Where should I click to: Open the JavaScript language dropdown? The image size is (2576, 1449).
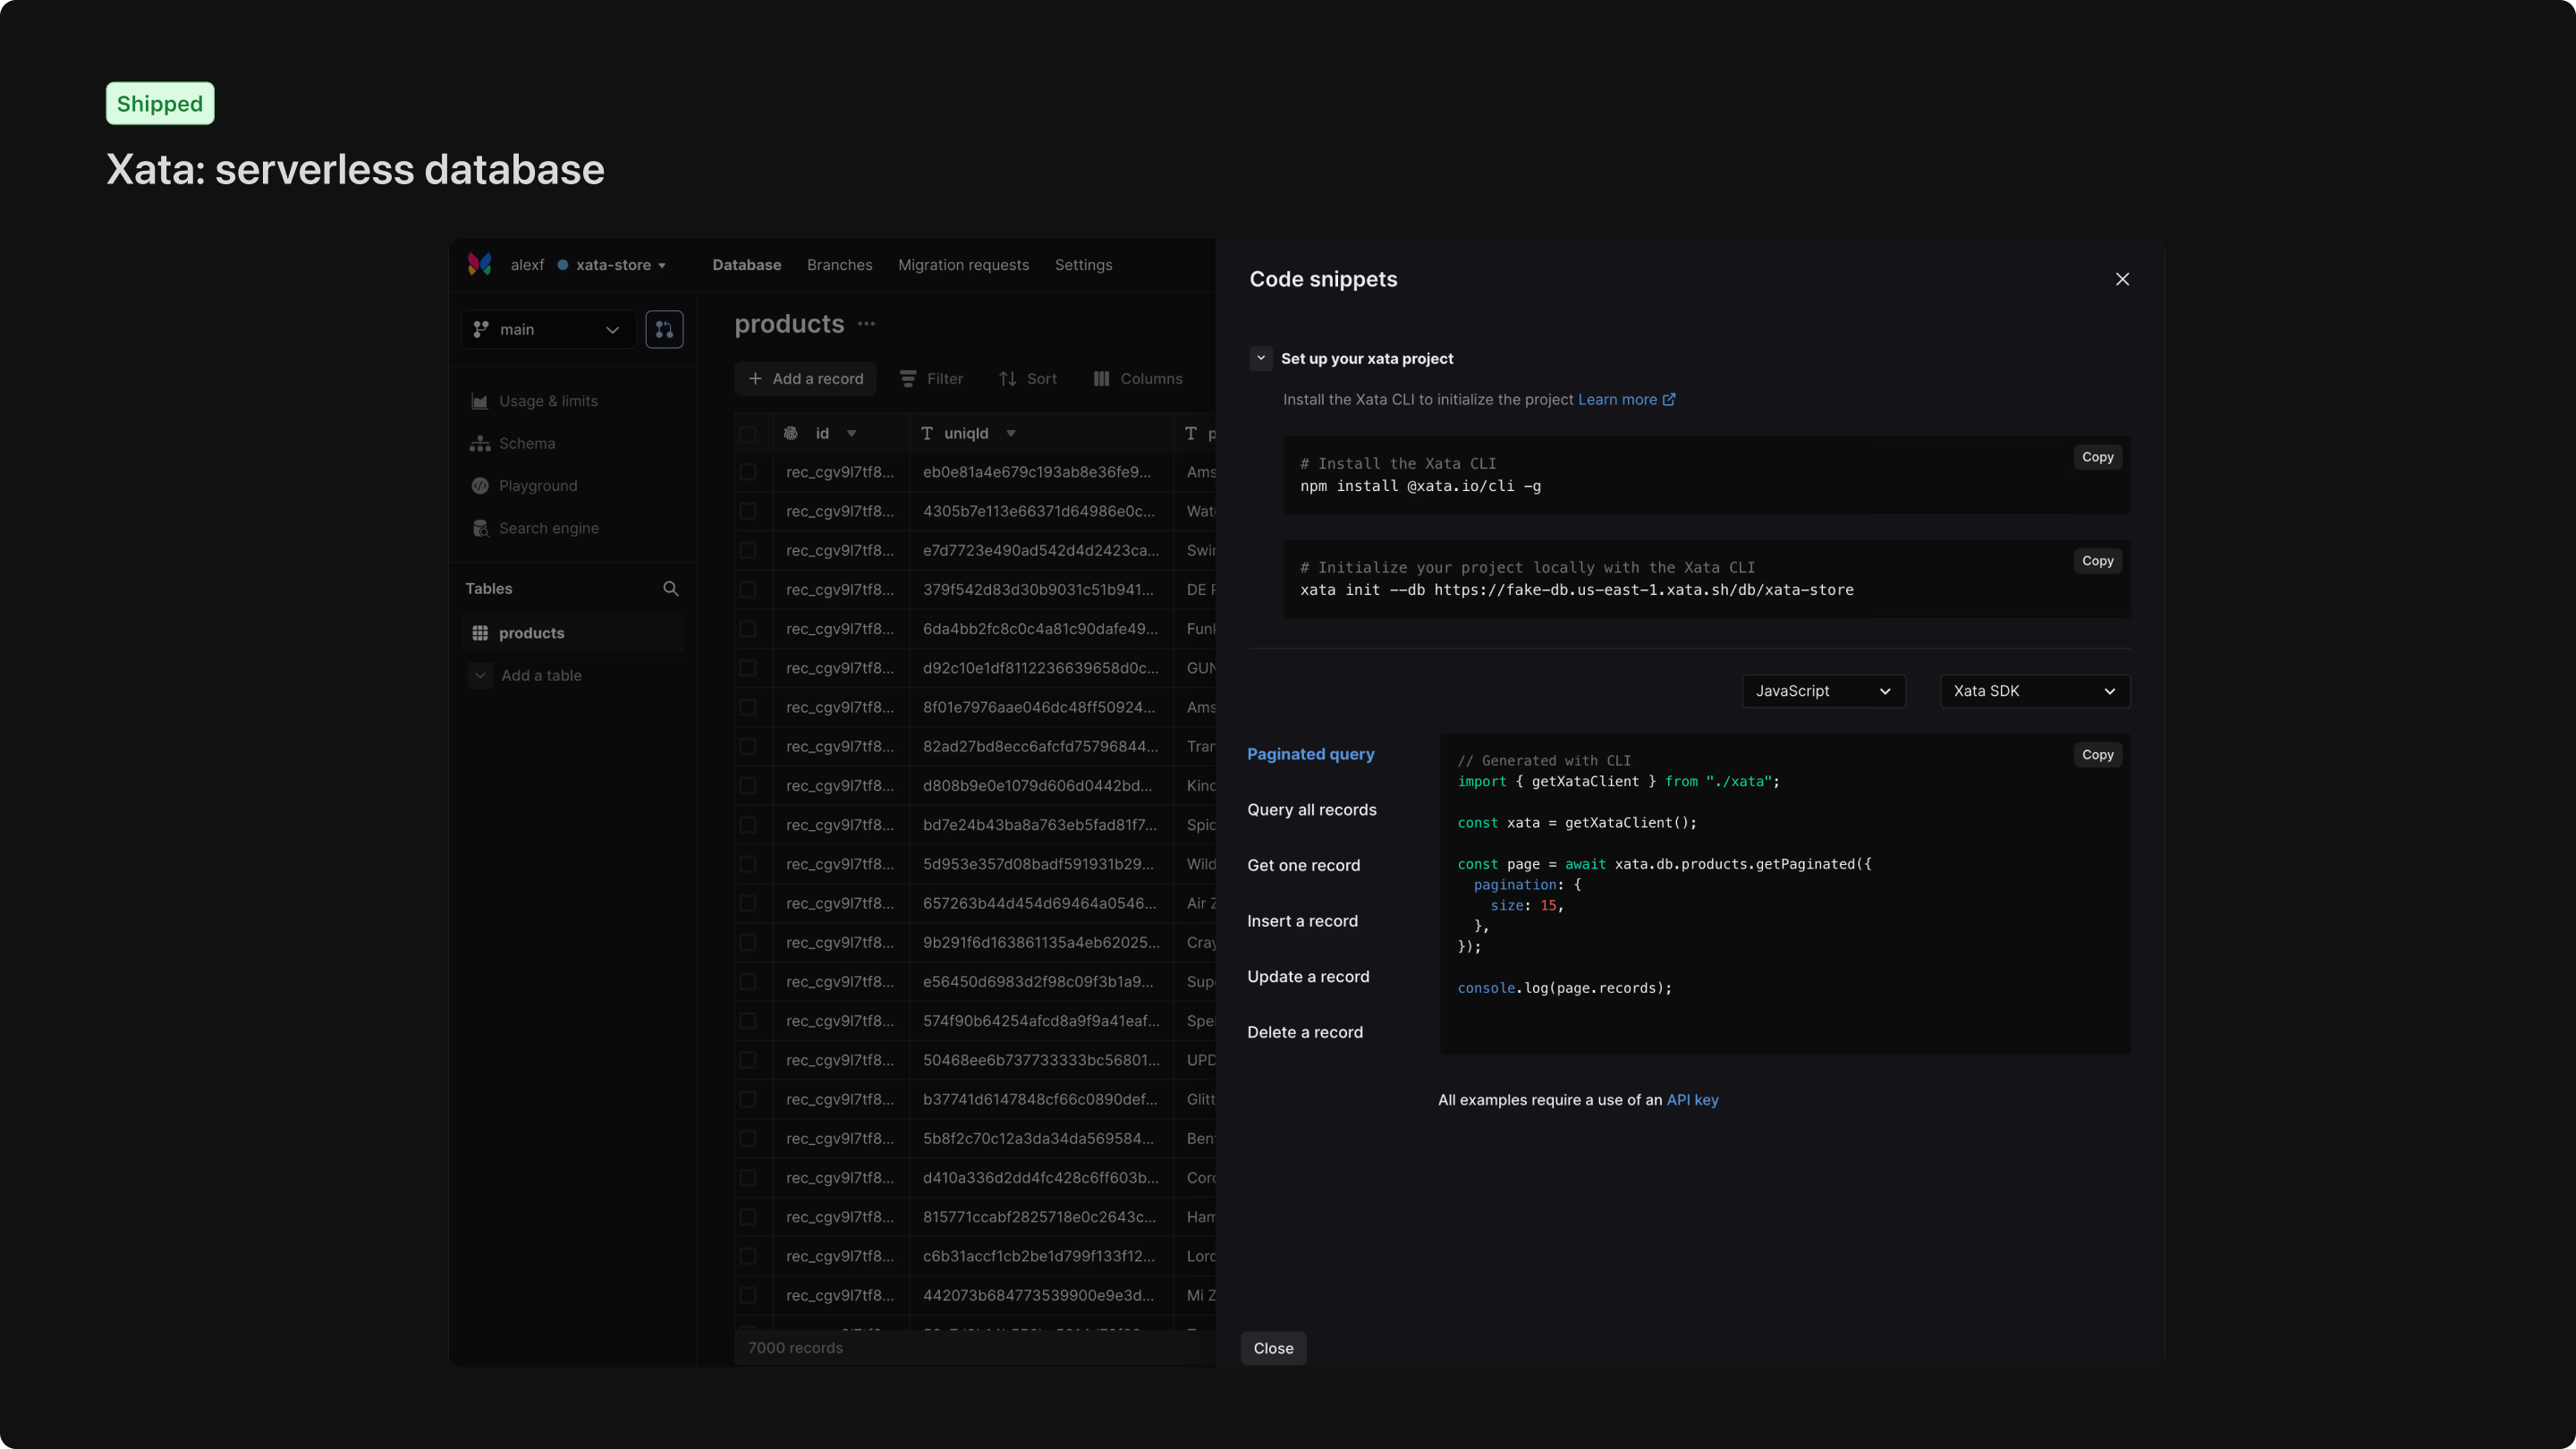[x=1822, y=691]
